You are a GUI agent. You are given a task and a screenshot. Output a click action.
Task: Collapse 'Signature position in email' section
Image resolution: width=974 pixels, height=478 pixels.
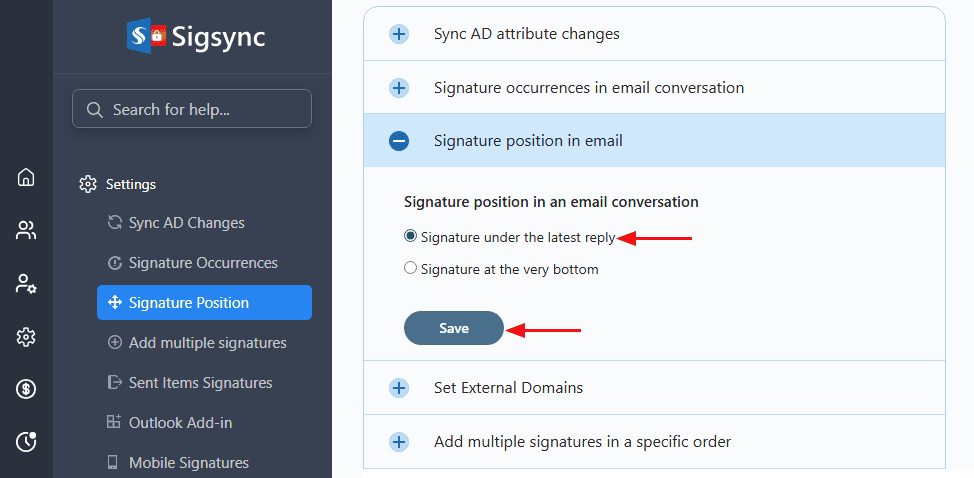click(399, 141)
